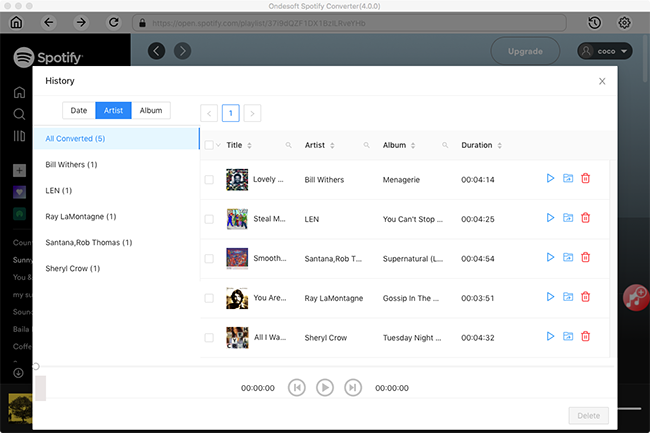This screenshot has height=433, width=650.
Task: Play the Bill Withers track
Action: tap(550, 179)
